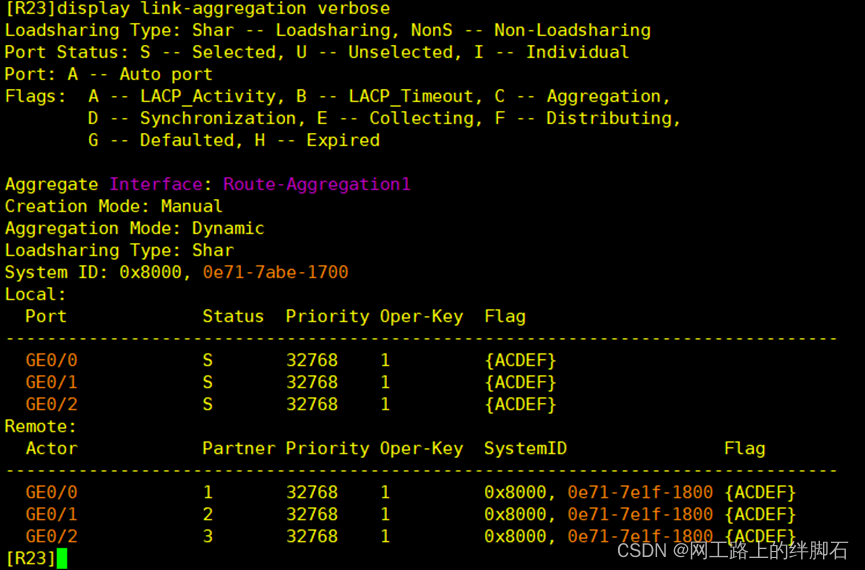The height and width of the screenshot is (570, 865).
Task: Click the Oper-Key header in the Local table
Action: coord(421,317)
